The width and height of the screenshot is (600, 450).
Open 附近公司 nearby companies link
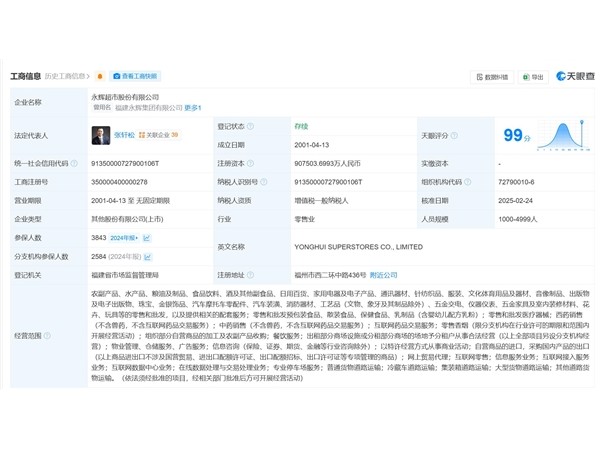383,275
